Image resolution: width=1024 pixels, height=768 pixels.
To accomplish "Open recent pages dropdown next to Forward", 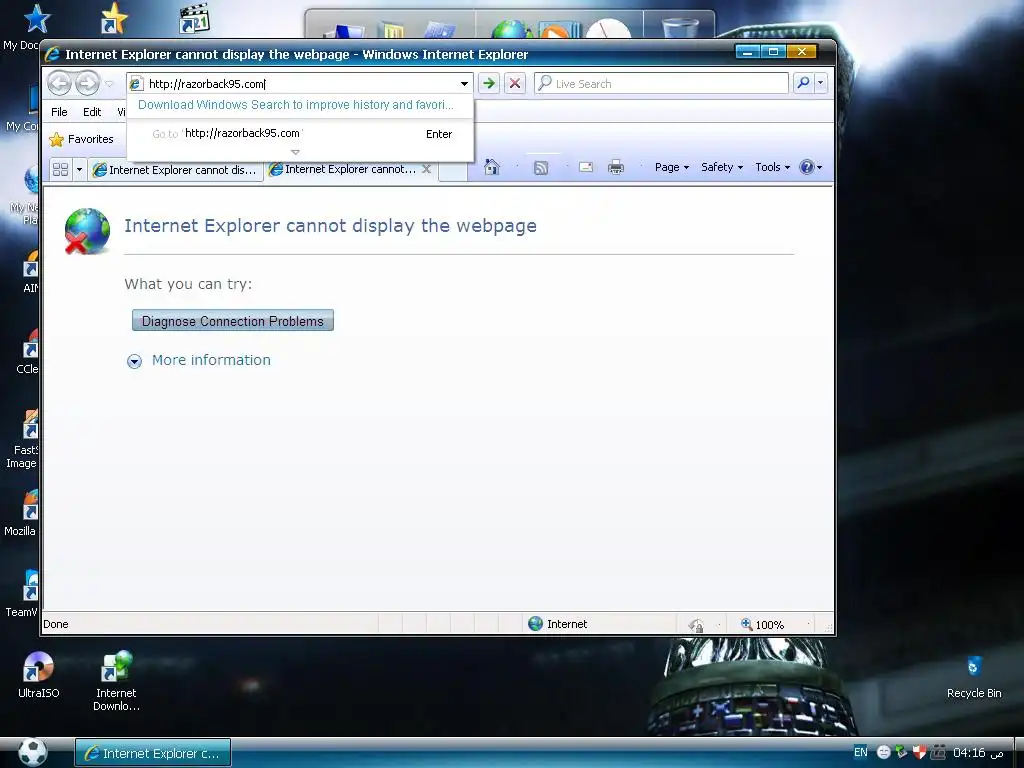I will click(x=109, y=84).
